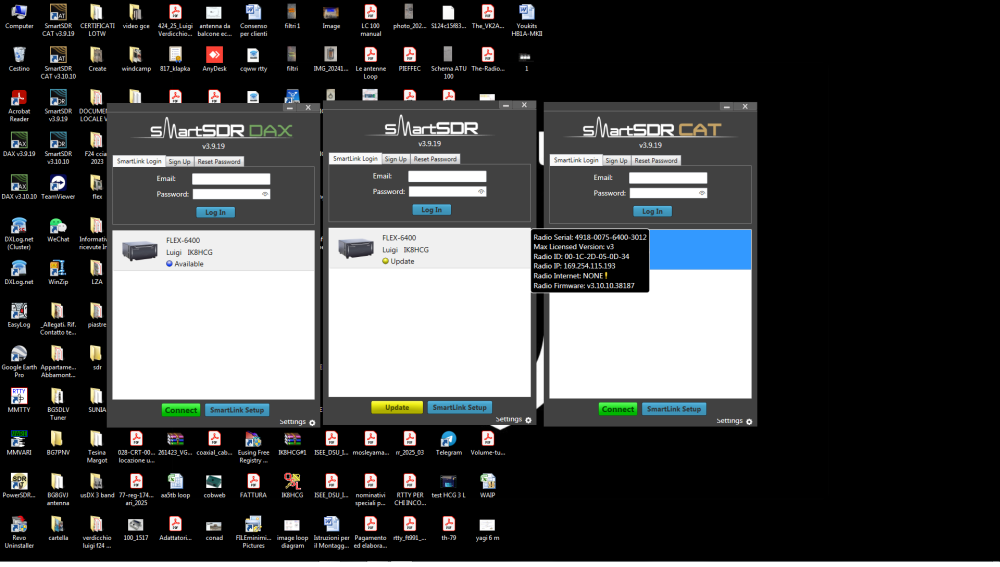Screen dimensions: 1000x567
Task: Select FLEX-6400 Update radio in SmartSDR window
Action: pyautogui.click(x=429, y=249)
